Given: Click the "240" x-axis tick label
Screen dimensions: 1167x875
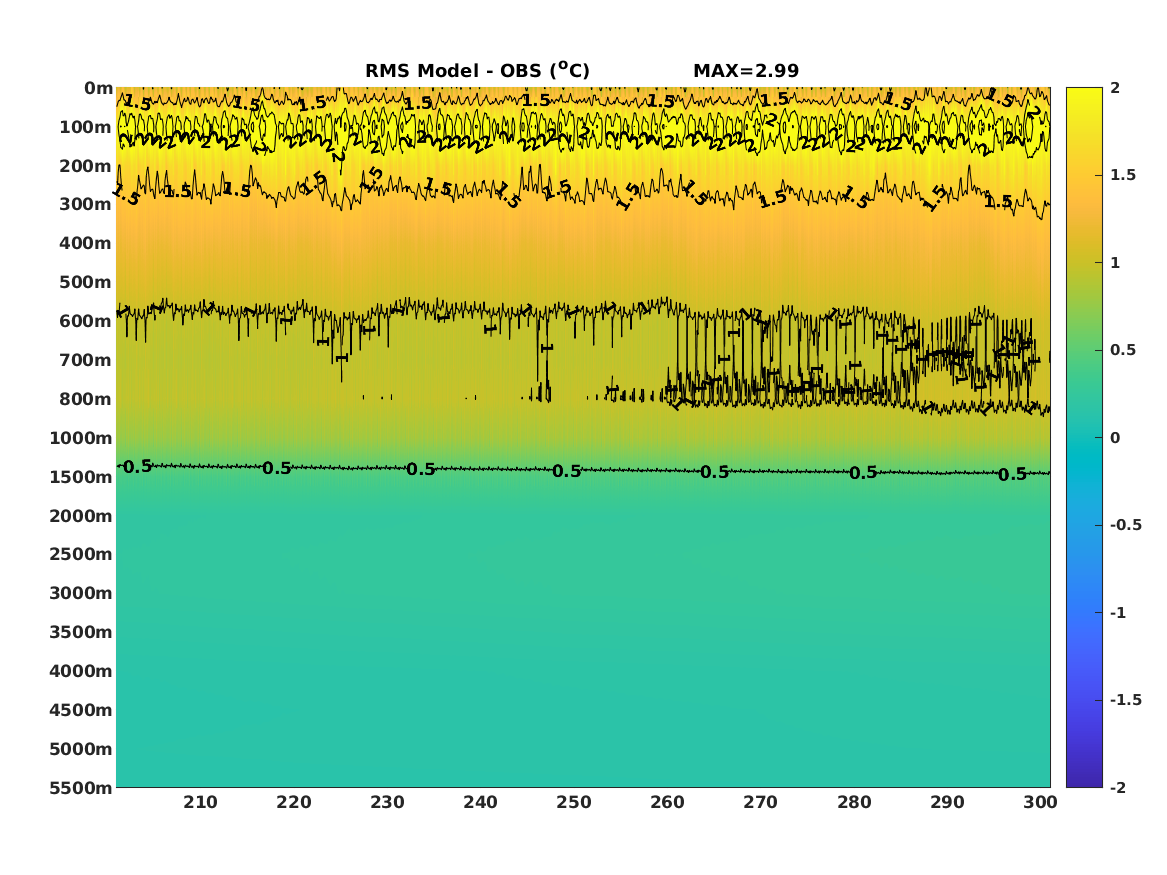Looking at the screenshot, I should coord(481,803).
